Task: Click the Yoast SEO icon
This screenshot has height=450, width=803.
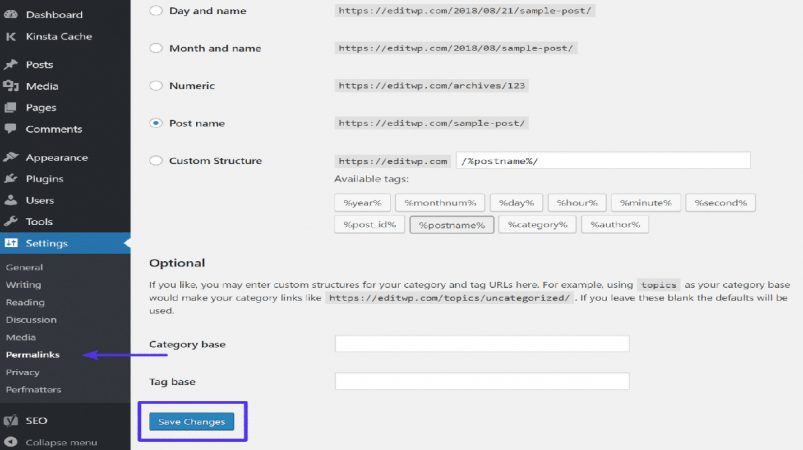Action: pos(11,421)
